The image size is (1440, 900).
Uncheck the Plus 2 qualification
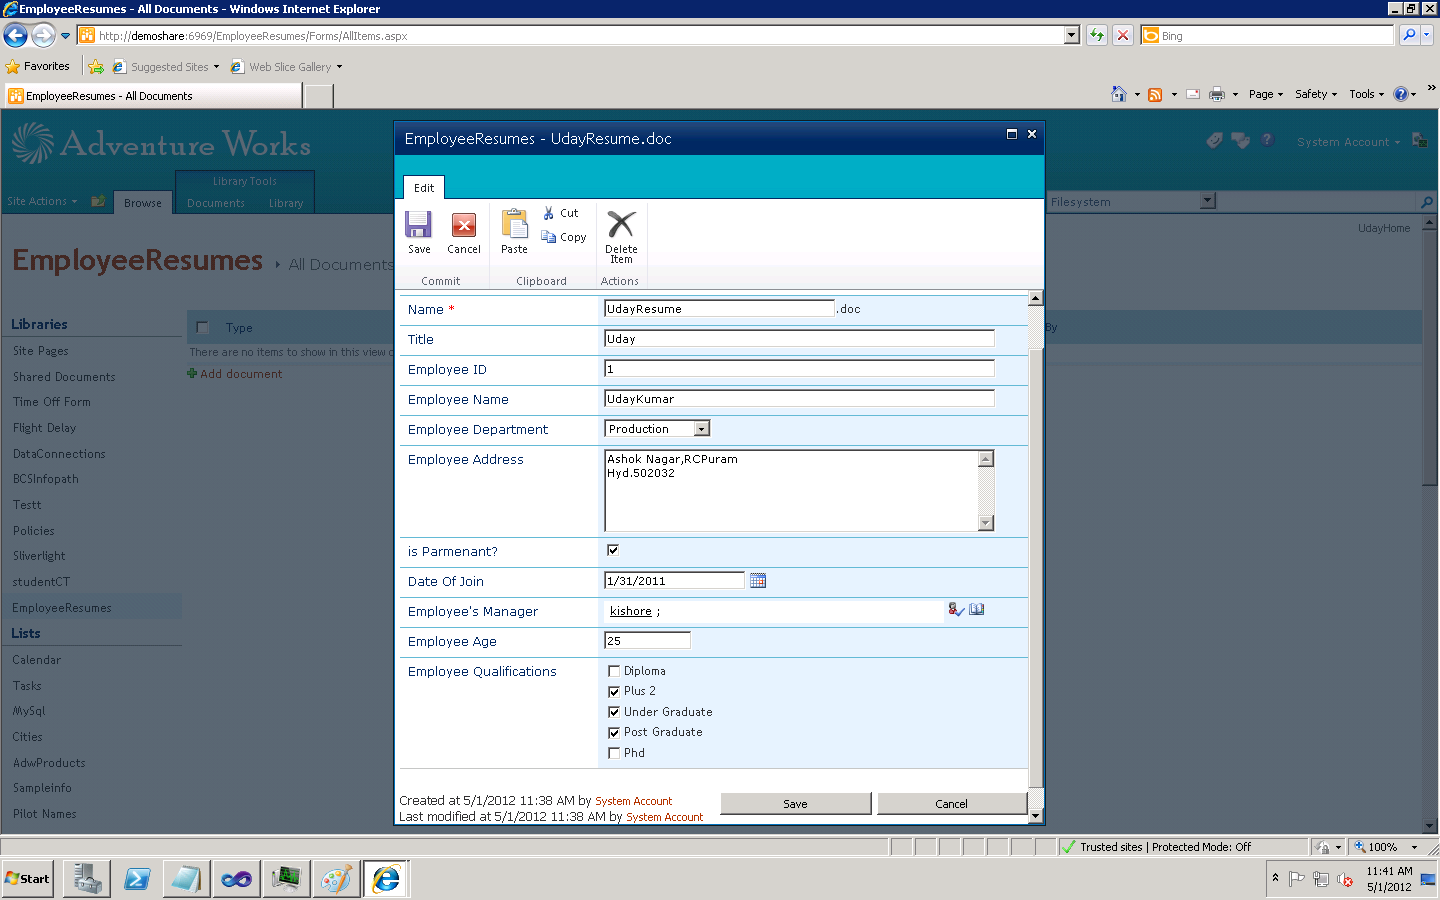click(614, 691)
